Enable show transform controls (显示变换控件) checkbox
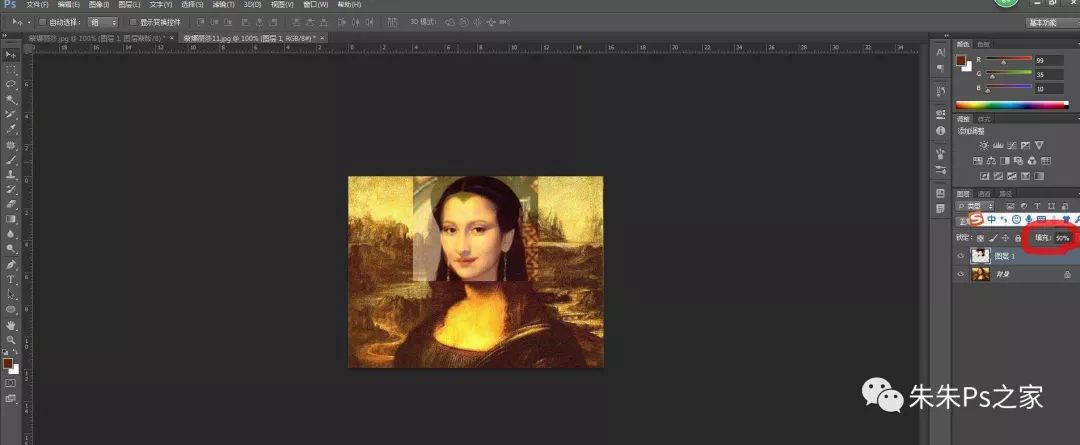Screen dimensions: 1080x445 coord(133,21)
